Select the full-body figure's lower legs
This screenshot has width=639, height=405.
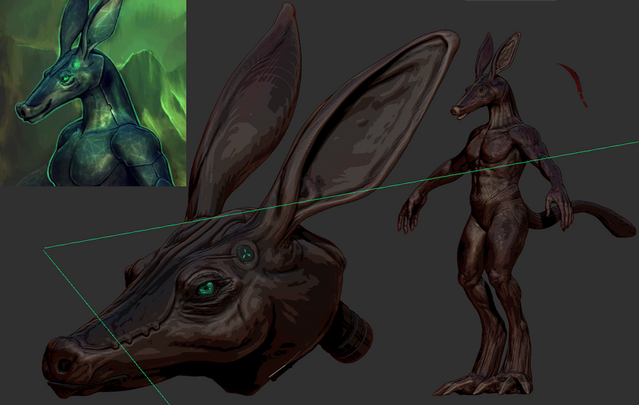click(492, 320)
